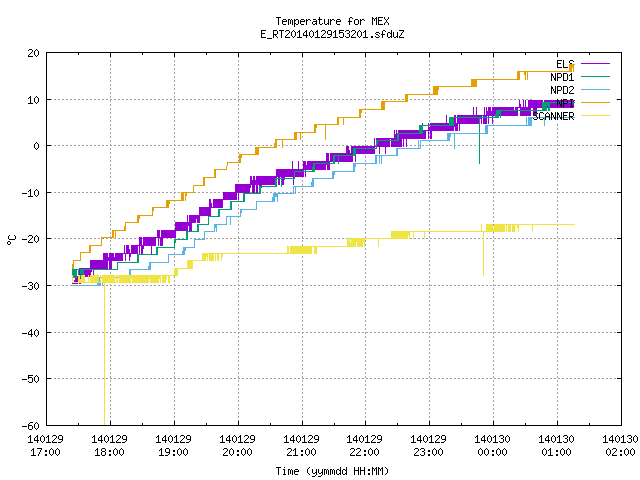
Task: Click the green NPD1 legend line sample
Action: pyautogui.click(x=595, y=77)
